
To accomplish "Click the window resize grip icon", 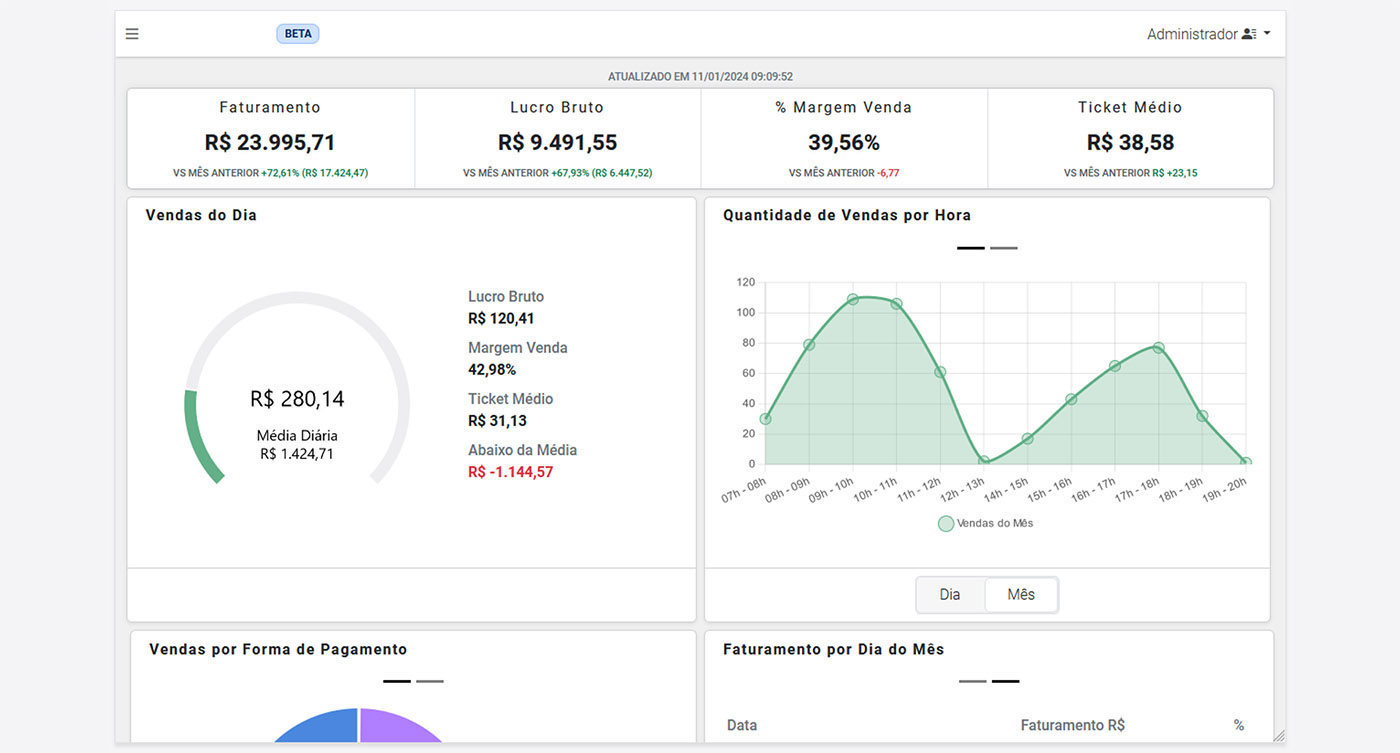I will 1279,735.
